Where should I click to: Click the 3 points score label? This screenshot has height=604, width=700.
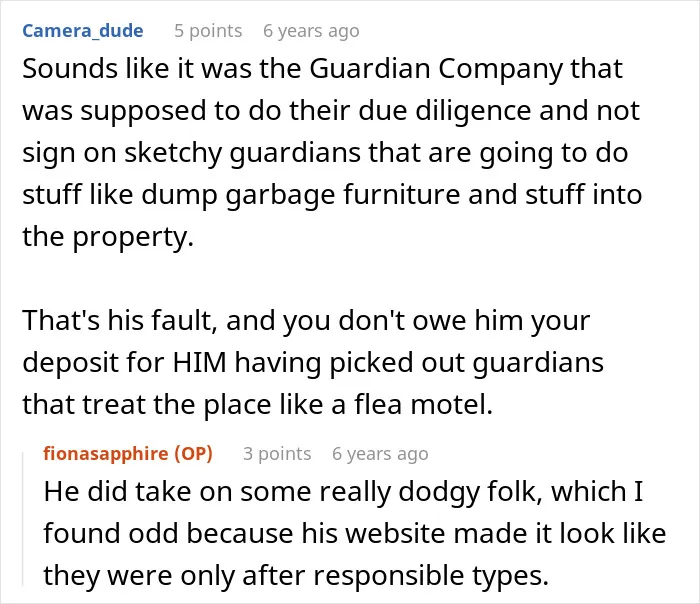pyautogui.click(x=277, y=454)
